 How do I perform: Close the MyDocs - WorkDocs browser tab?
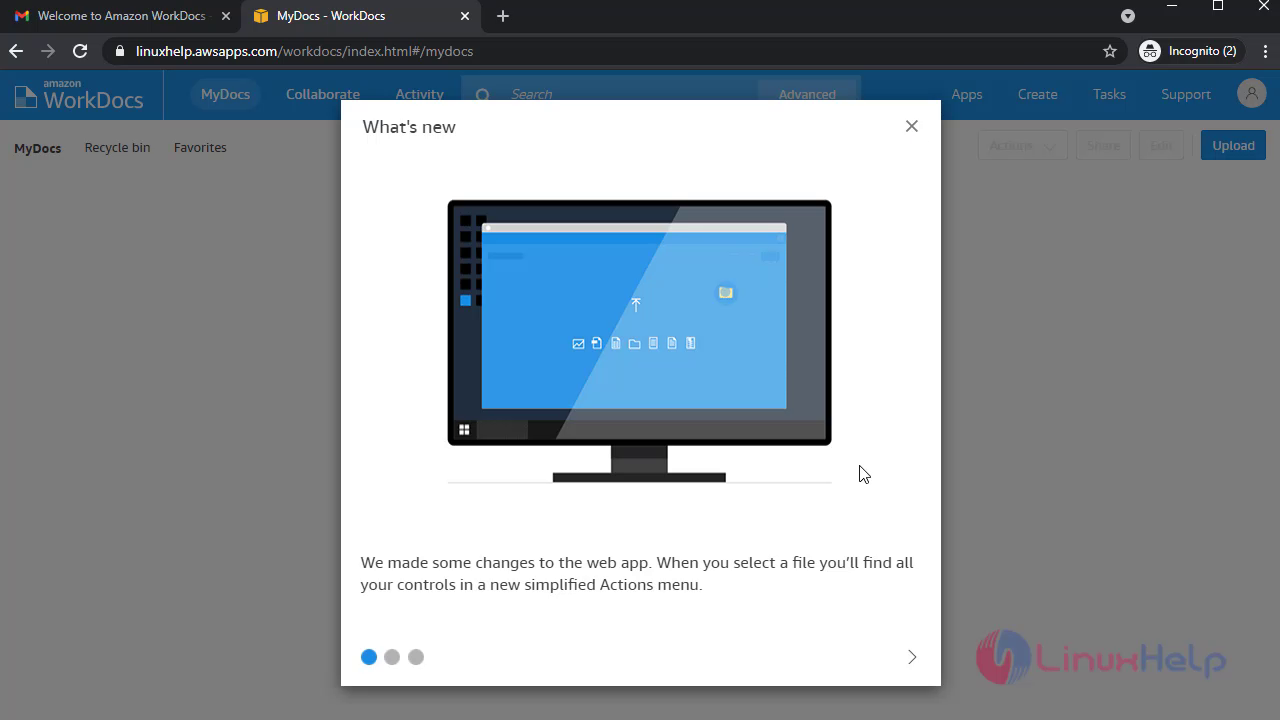click(465, 16)
